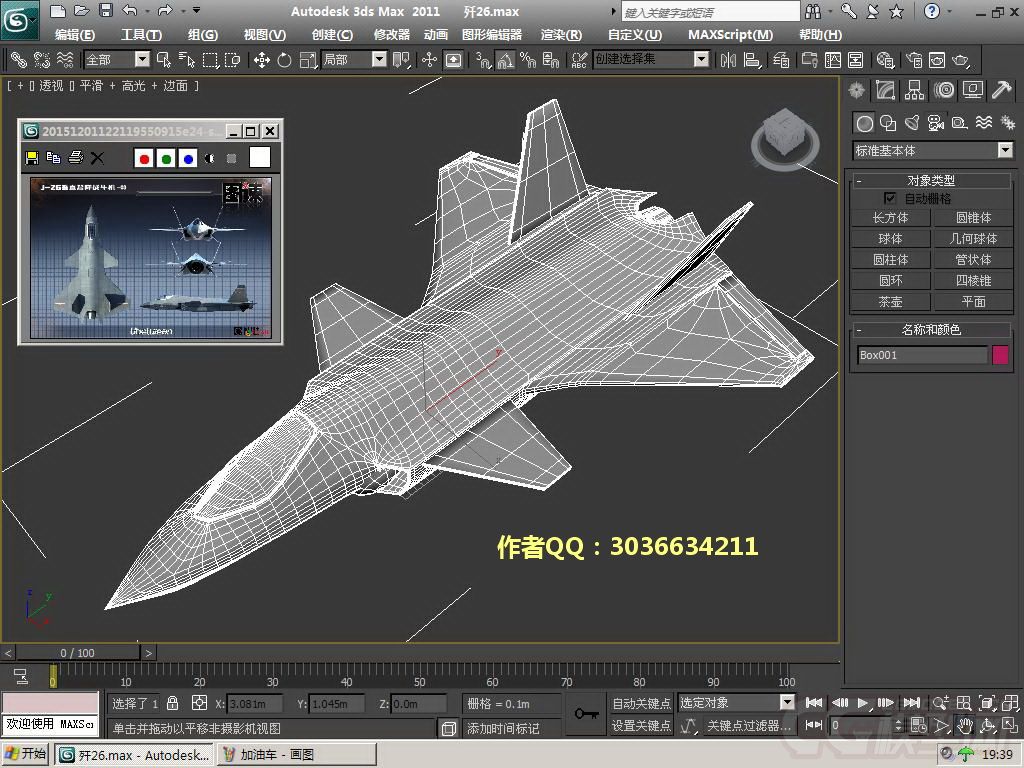This screenshot has height=768, width=1024.
Task: Open the 渲染 menu
Action: click(x=560, y=34)
